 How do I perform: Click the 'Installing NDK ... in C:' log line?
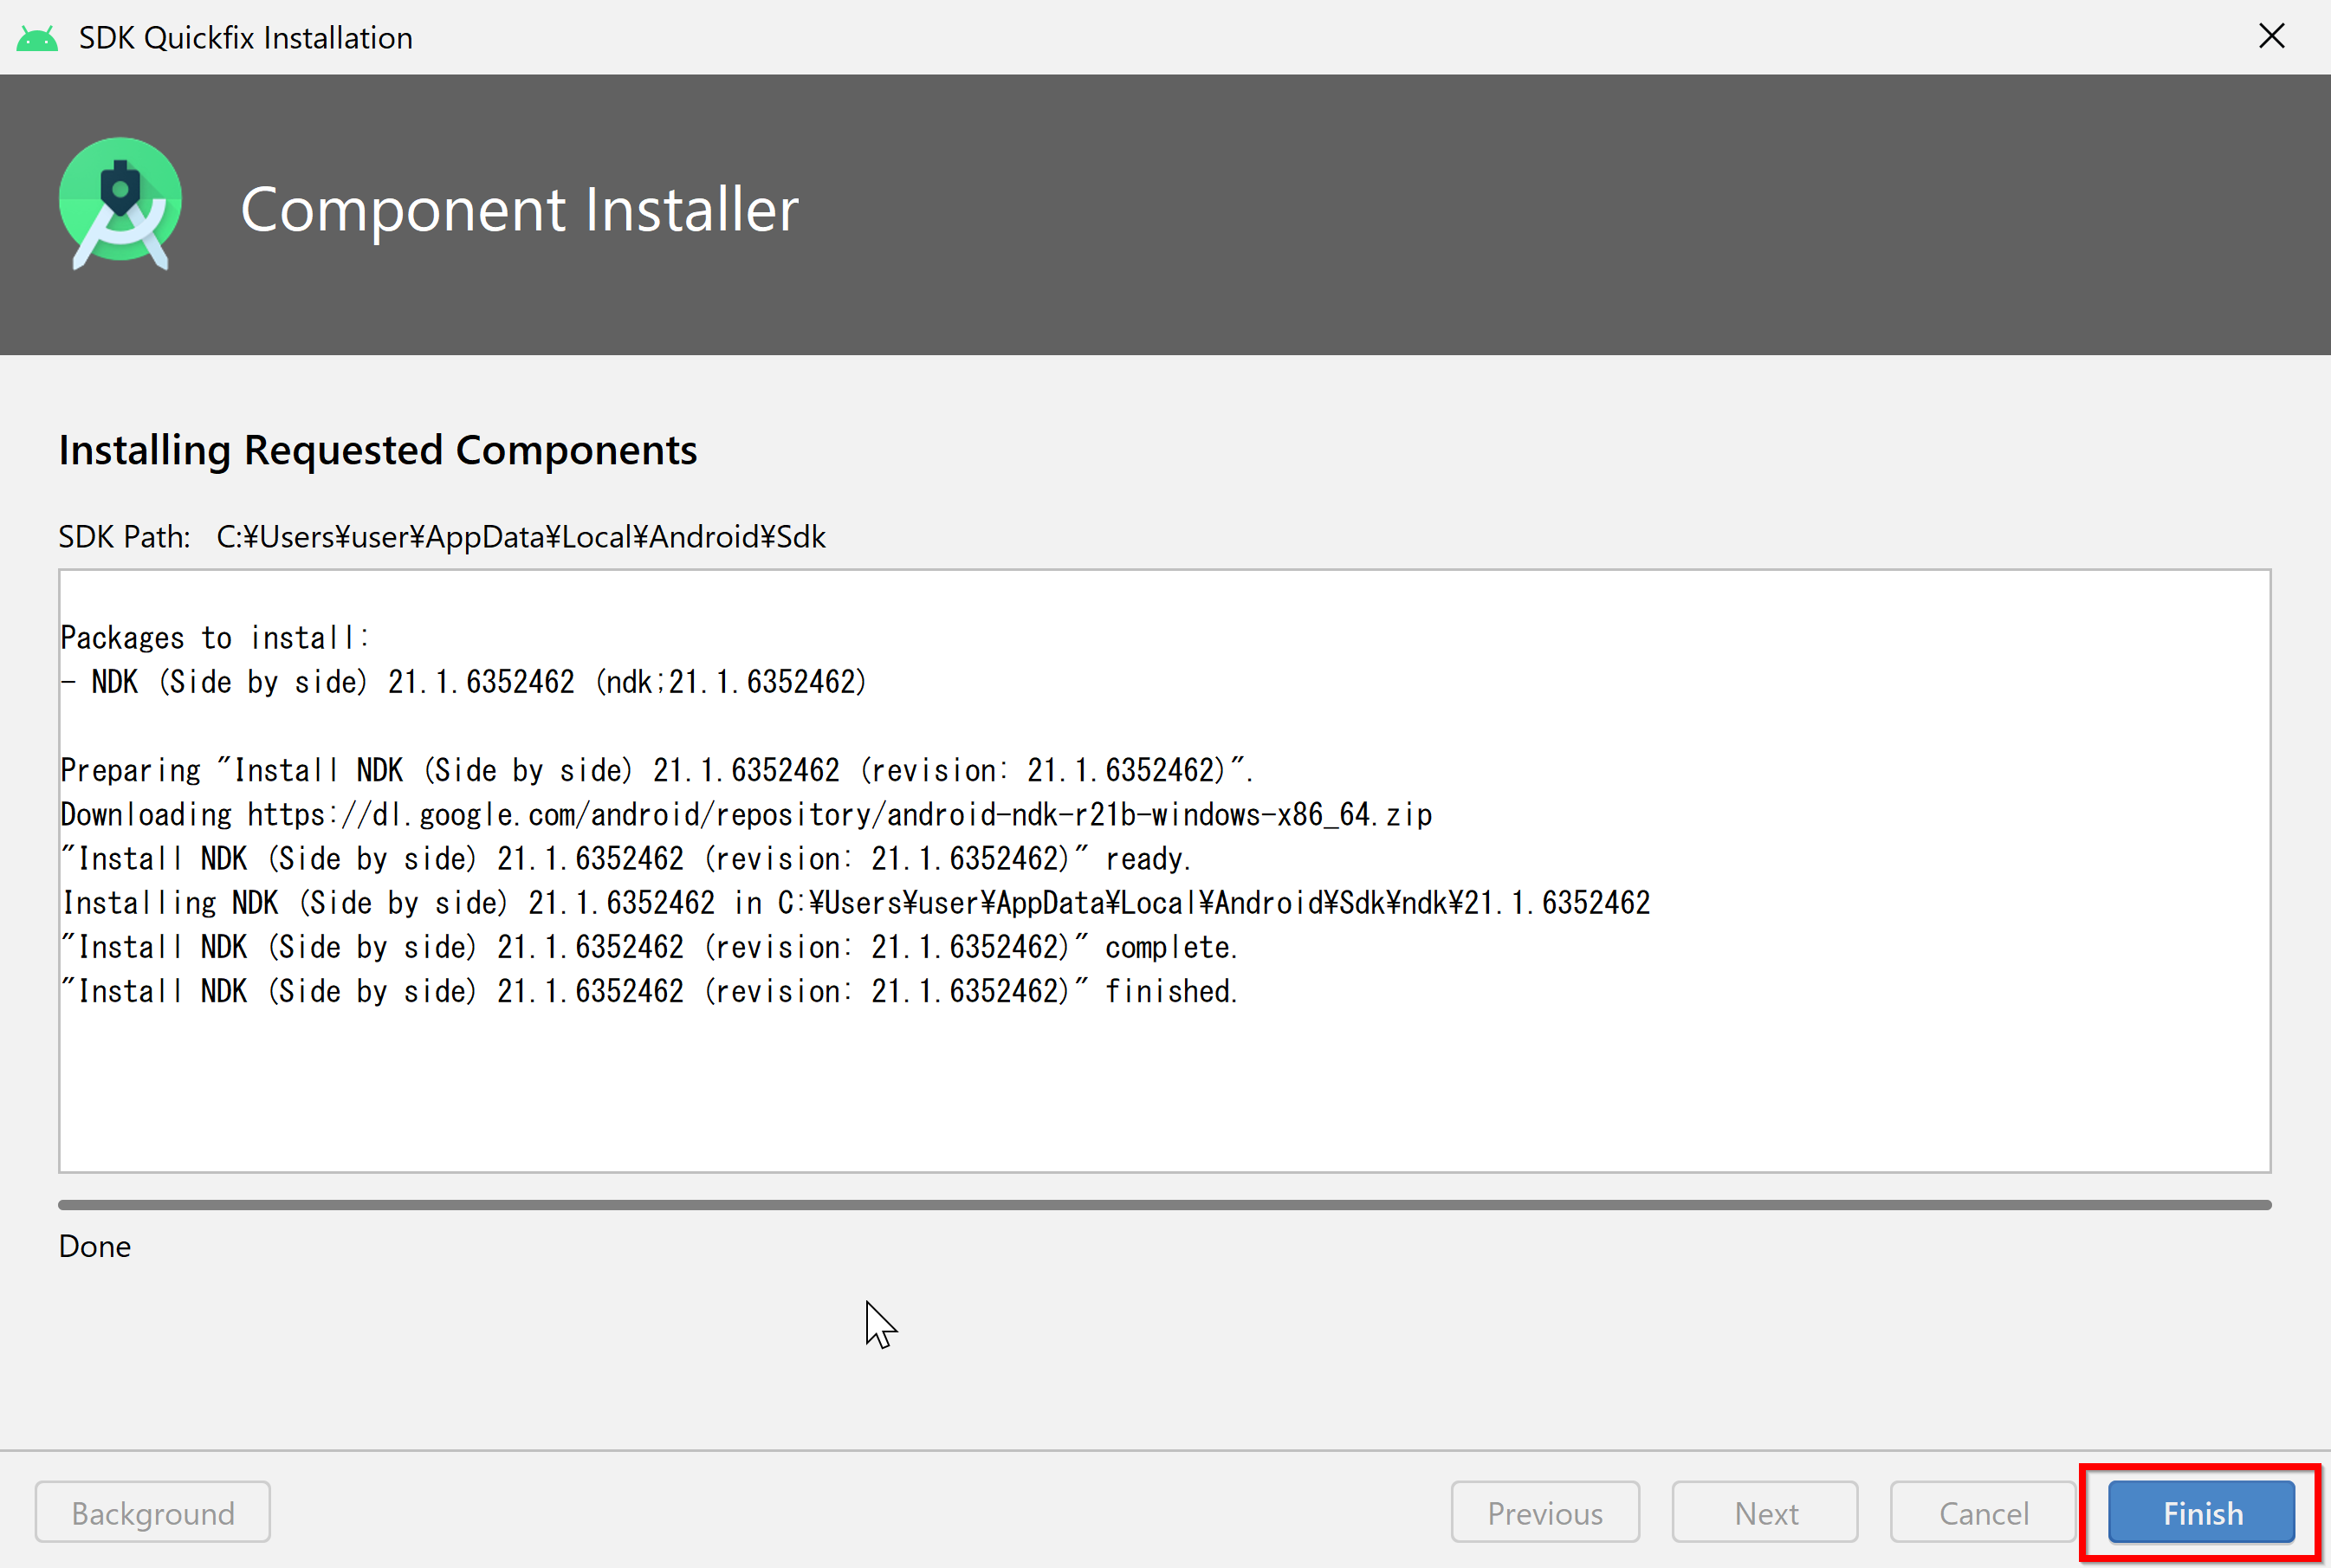click(x=856, y=903)
